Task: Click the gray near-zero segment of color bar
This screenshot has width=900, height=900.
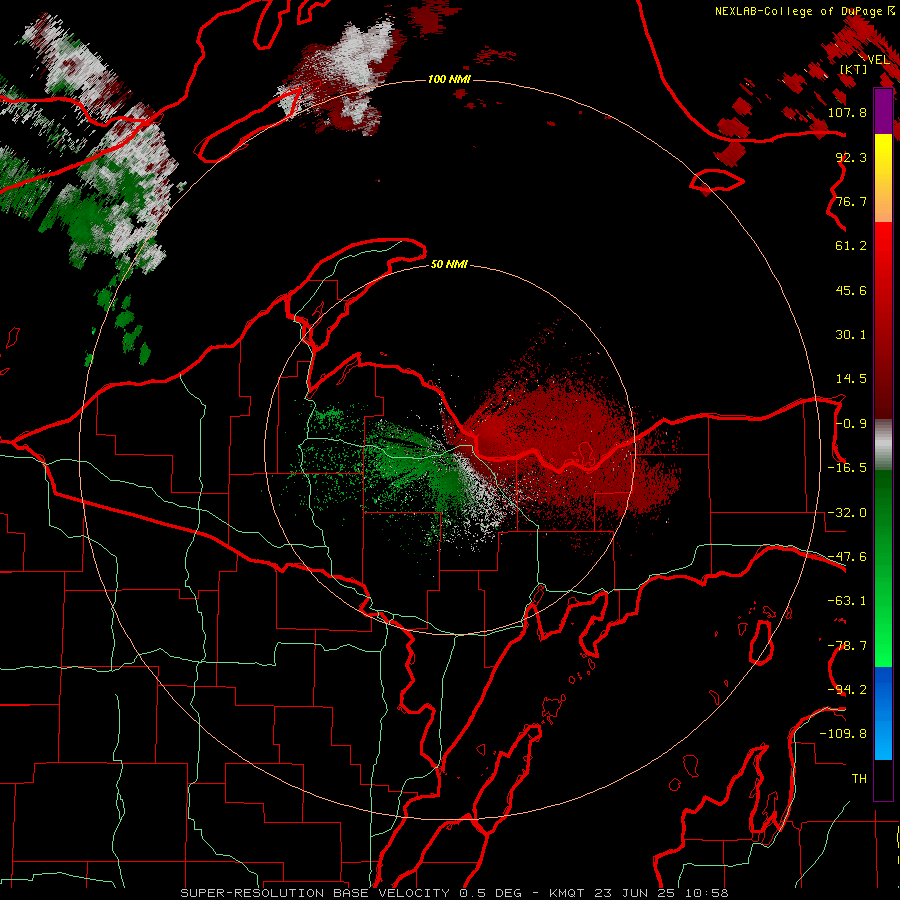Action: coord(883,445)
